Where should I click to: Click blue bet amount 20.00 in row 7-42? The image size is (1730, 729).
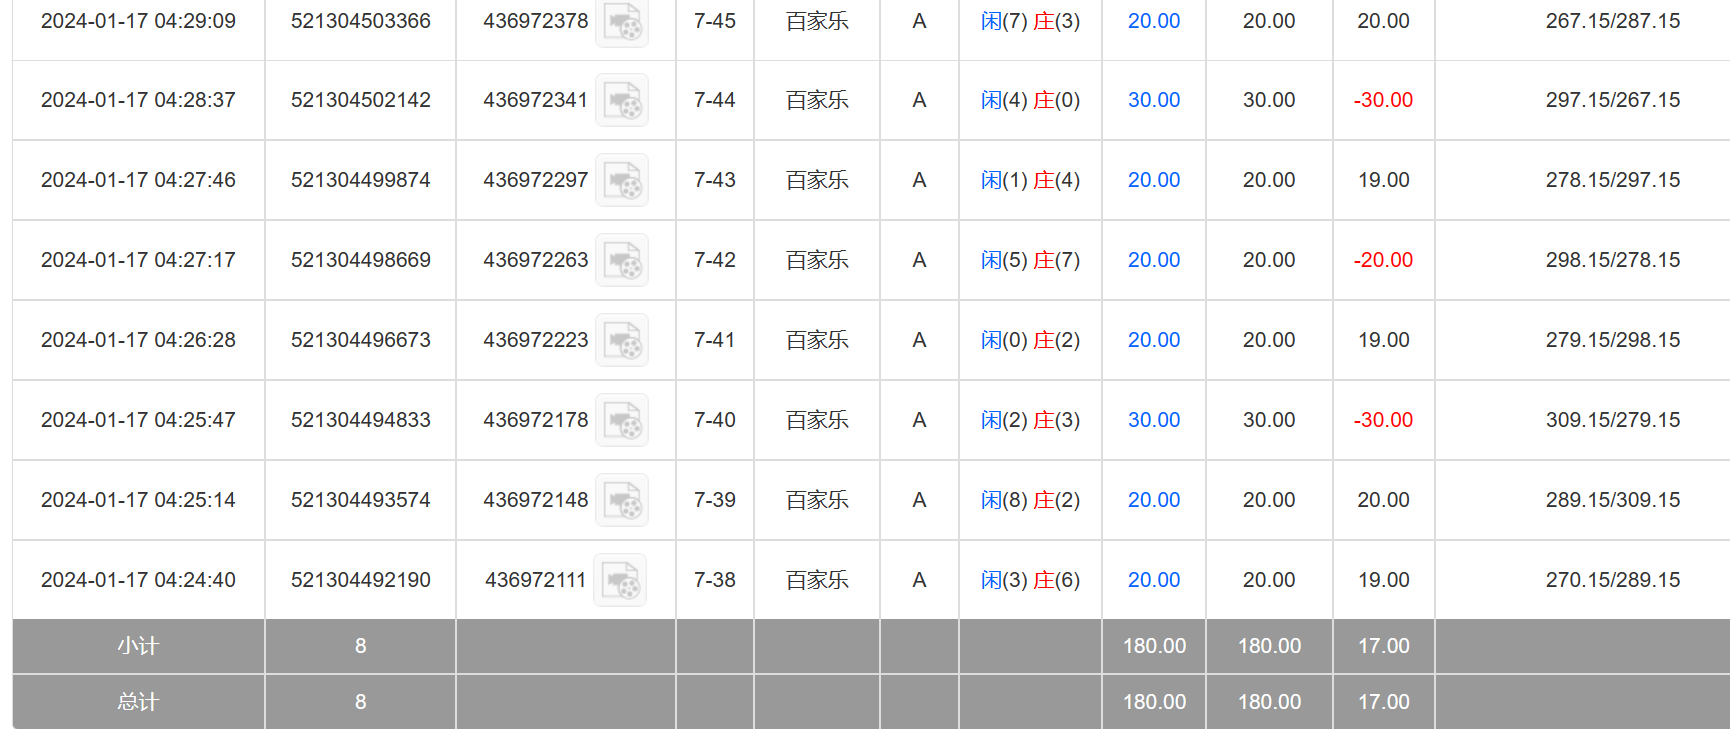coord(1153,260)
